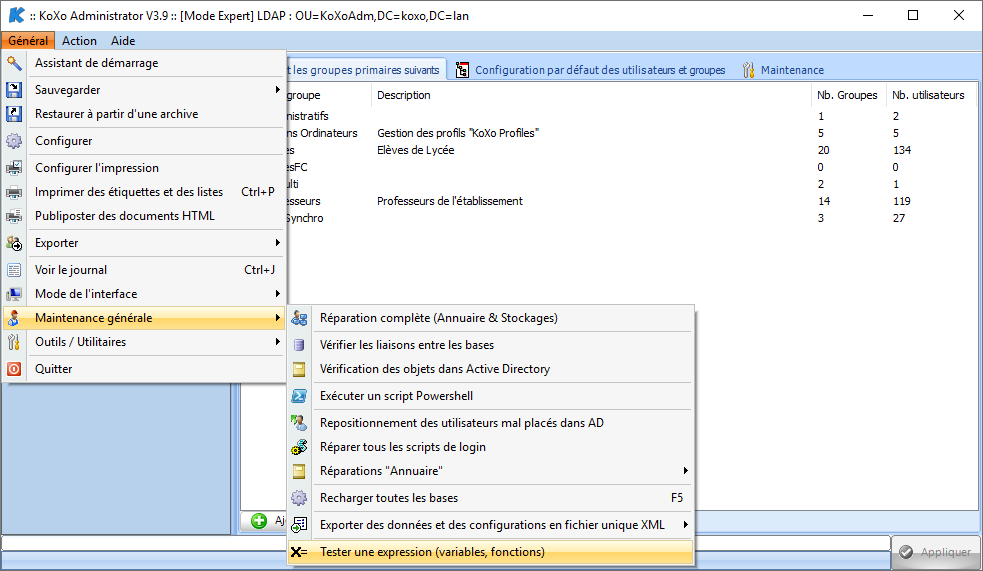983x571 pixels.
Task: Select Voir le journal menu entry
Action: (x=144, y=270)
